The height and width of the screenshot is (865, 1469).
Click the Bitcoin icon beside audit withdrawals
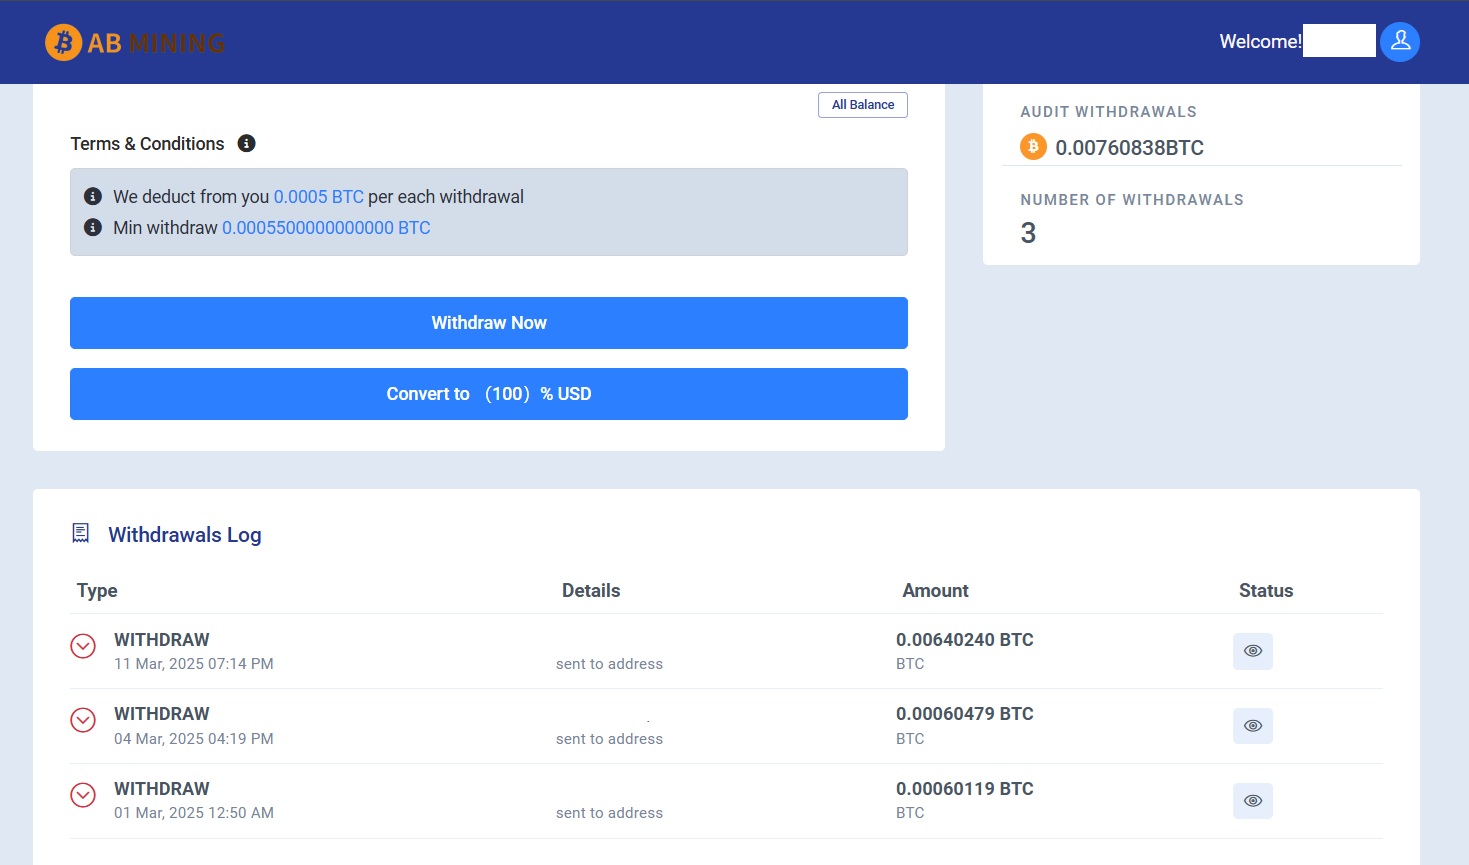point(1032,147)
